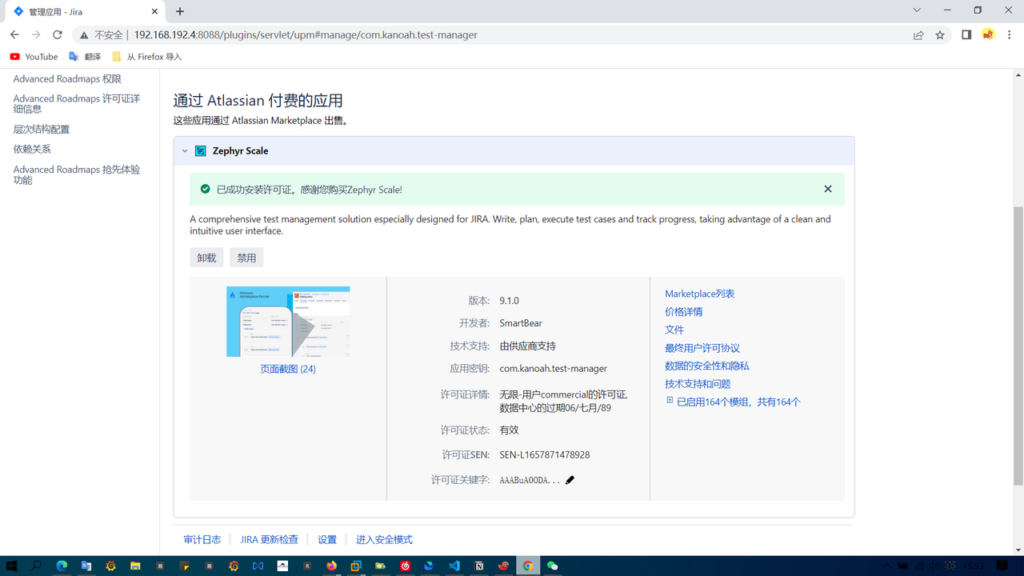Reload the page using the refresh icon
Viewport: 1024px width, 576px height.
pyautogui.click(x=57, y=34)
